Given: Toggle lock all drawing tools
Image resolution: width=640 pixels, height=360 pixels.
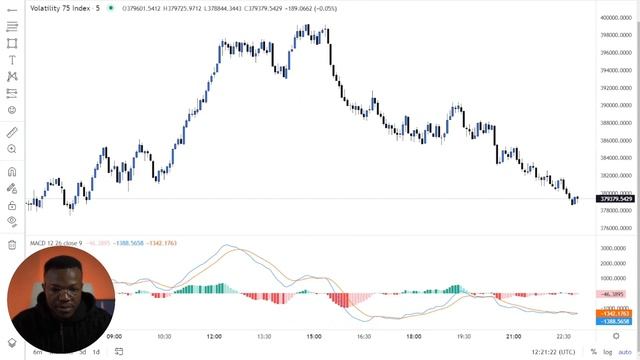Looking at the screenshot, I should [x=12, y=205].
